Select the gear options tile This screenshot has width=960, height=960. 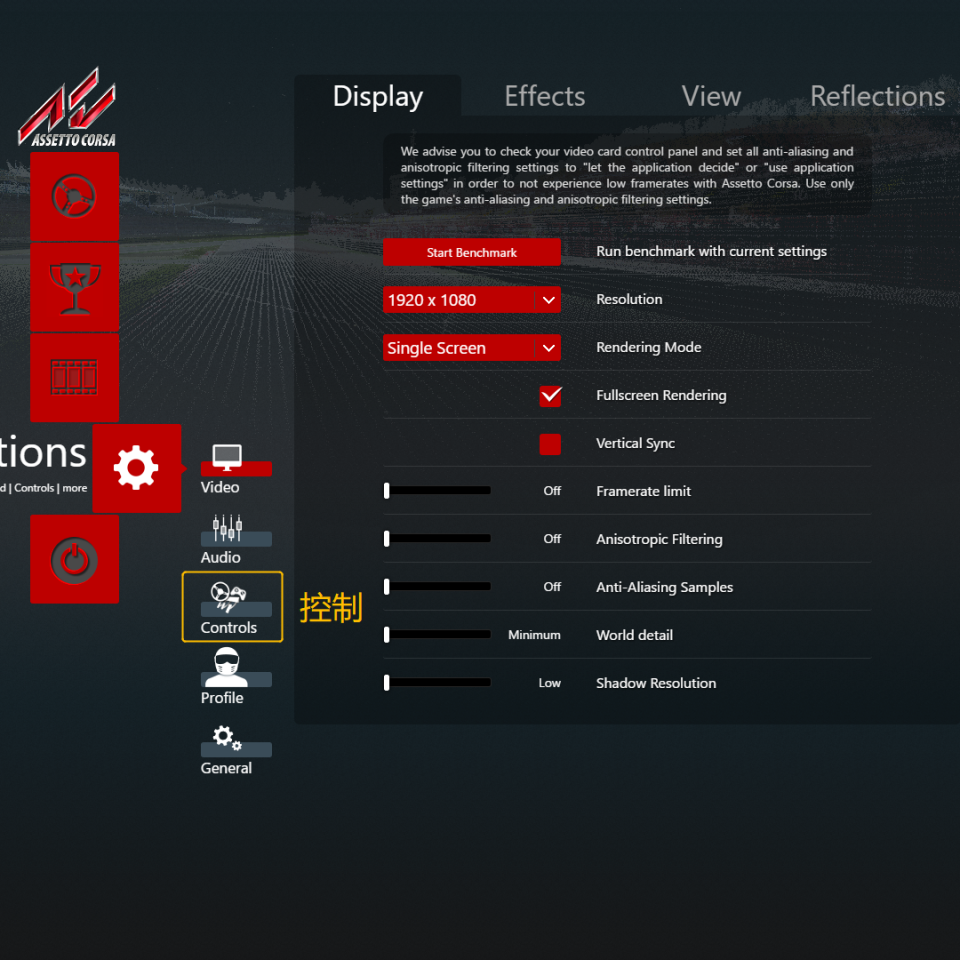[137, 468]
